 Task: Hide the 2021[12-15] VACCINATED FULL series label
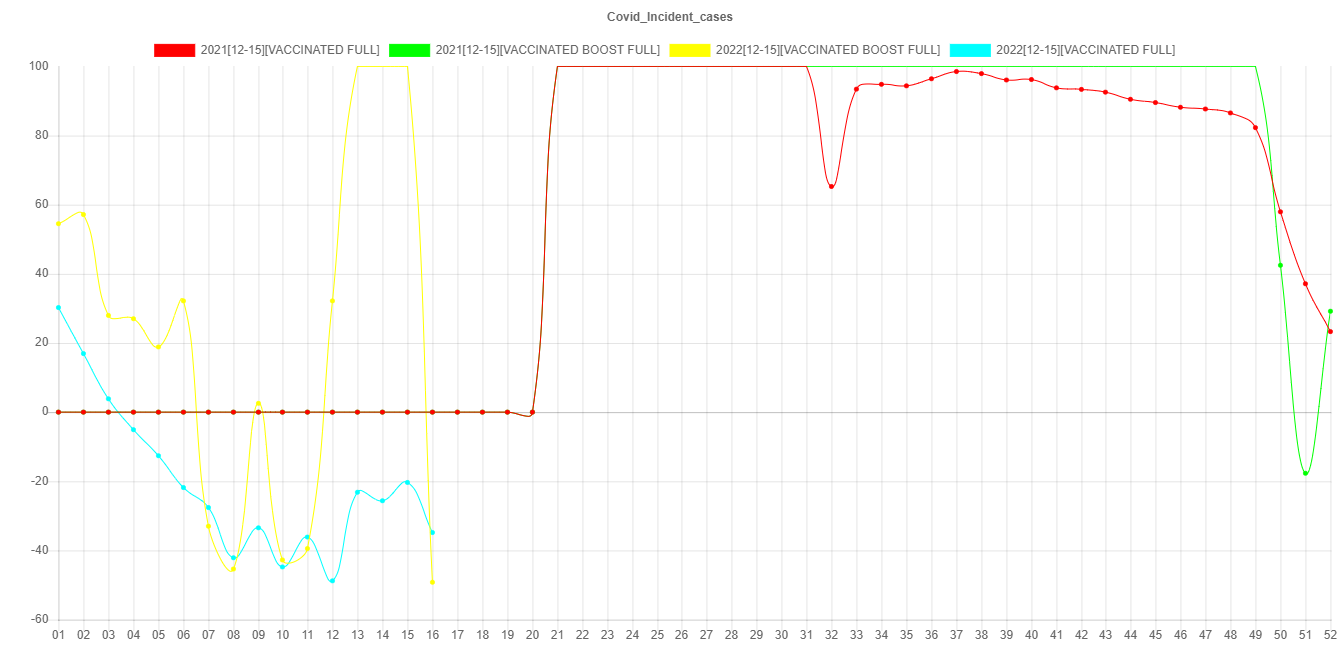click(290, 50)
